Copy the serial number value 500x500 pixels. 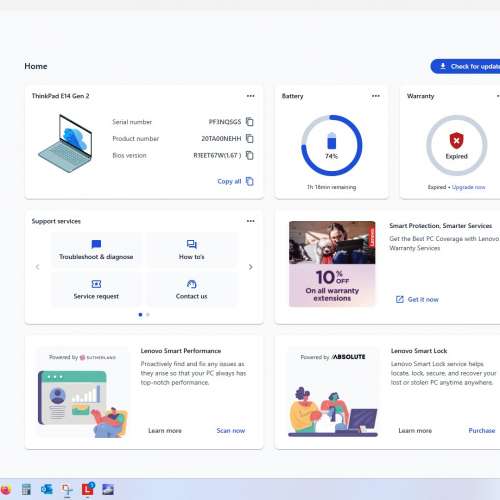pos(249,122)
